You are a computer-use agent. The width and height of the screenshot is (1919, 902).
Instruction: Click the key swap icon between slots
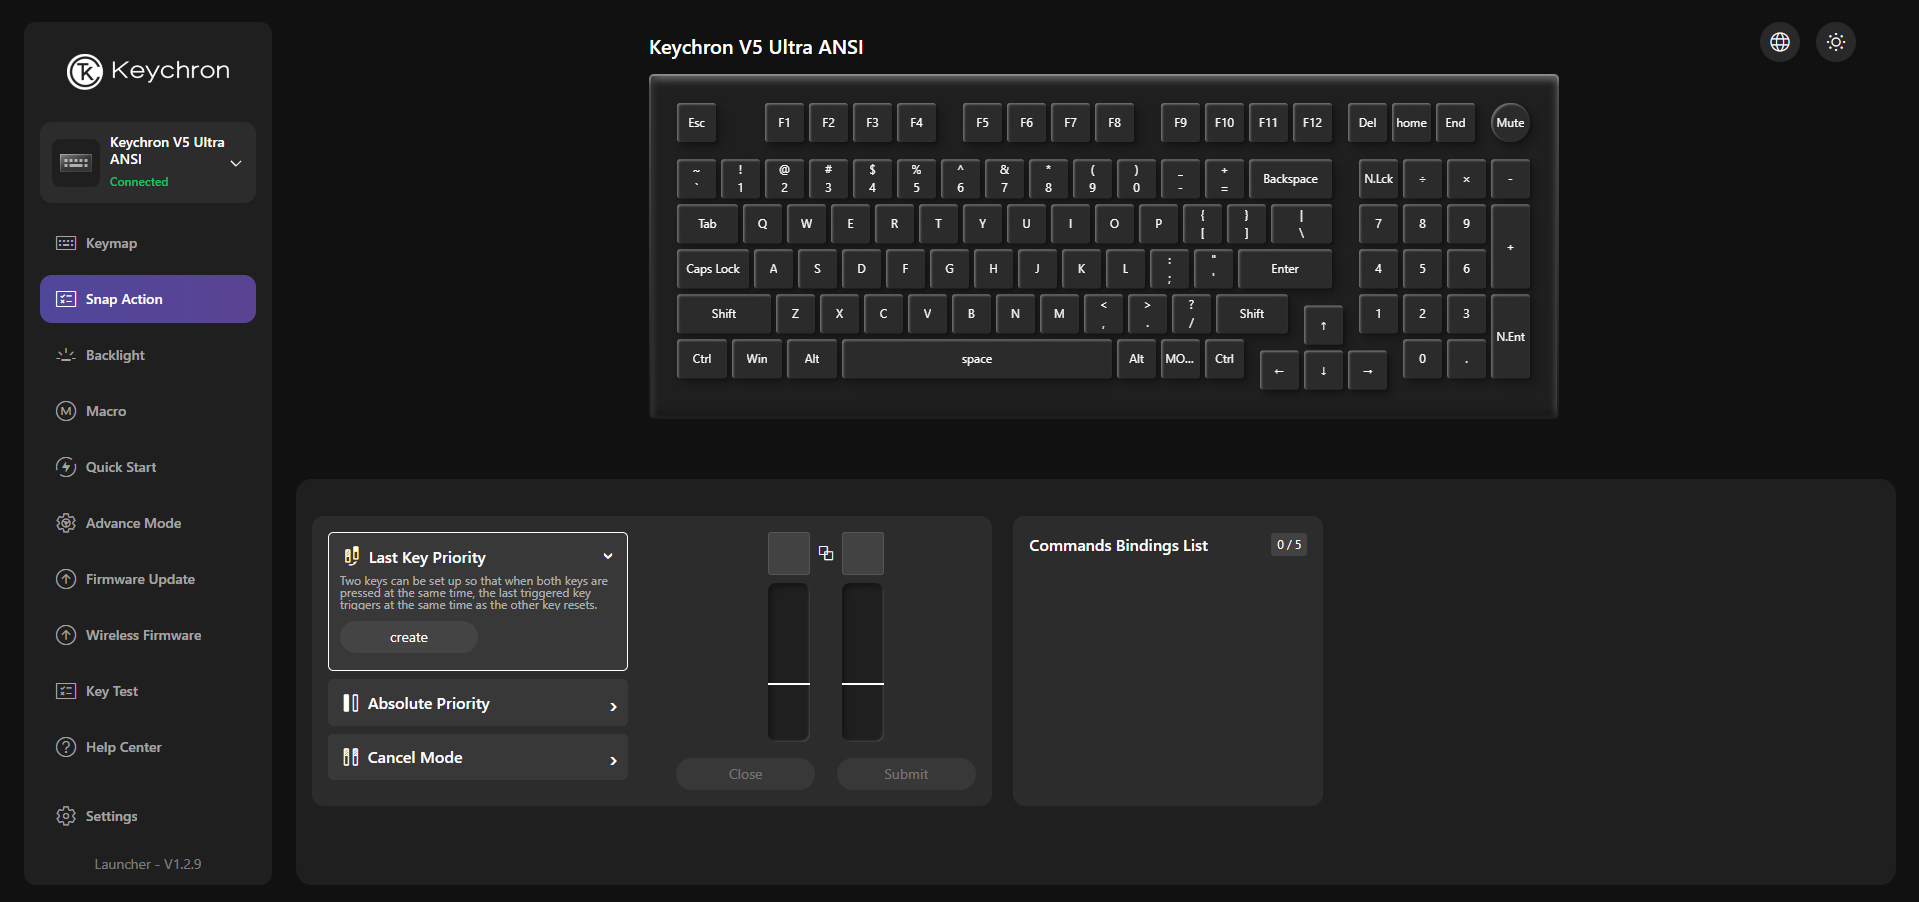coord(825,553)
